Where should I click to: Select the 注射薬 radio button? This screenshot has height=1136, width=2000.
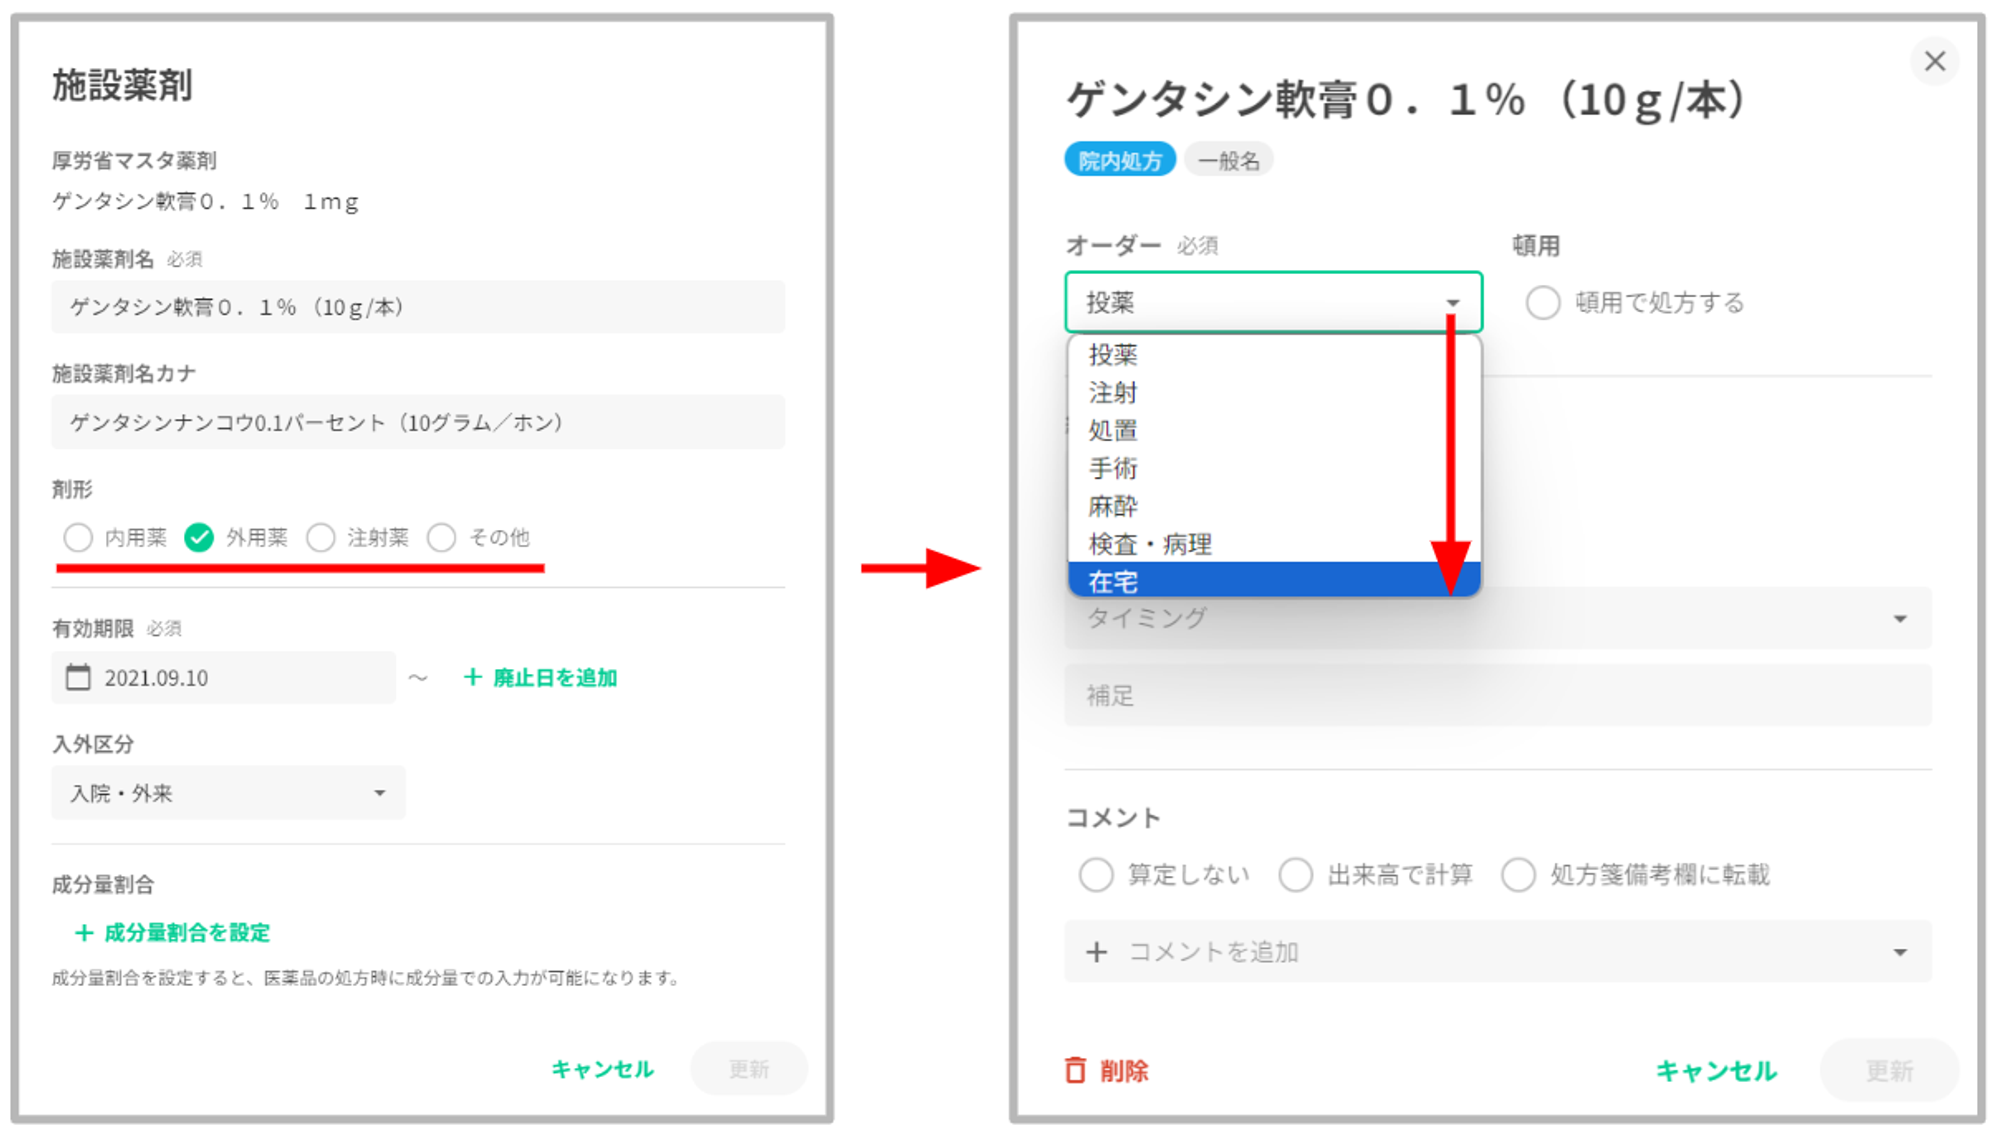(x=321, y=537)
